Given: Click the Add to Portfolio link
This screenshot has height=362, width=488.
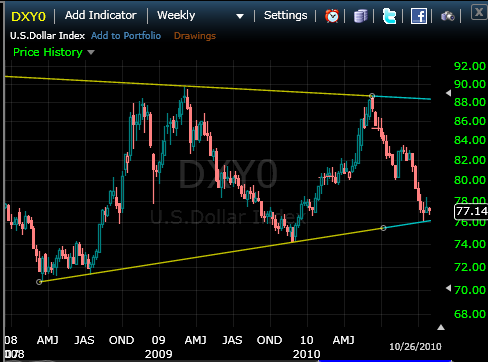Looking at the screenshot, I should 126,36.
